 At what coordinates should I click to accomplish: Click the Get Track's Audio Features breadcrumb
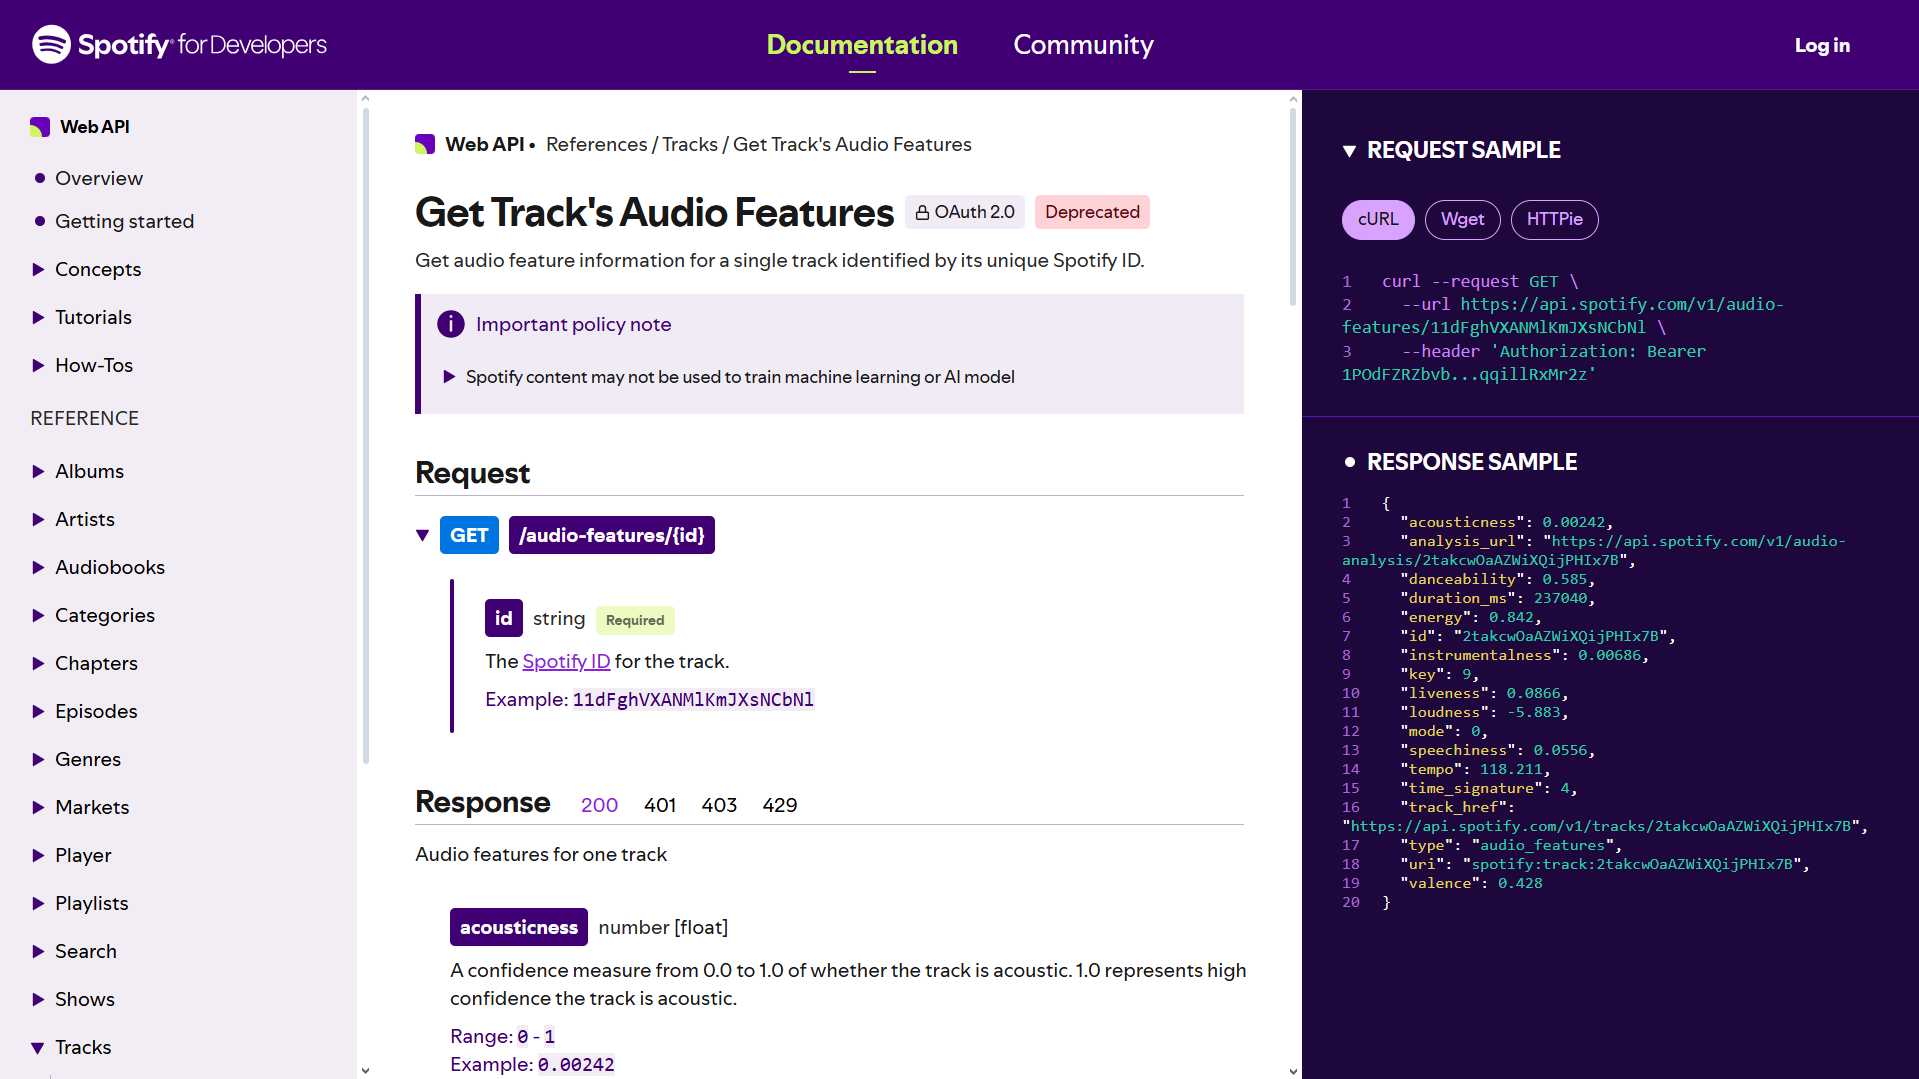[852, 144]
